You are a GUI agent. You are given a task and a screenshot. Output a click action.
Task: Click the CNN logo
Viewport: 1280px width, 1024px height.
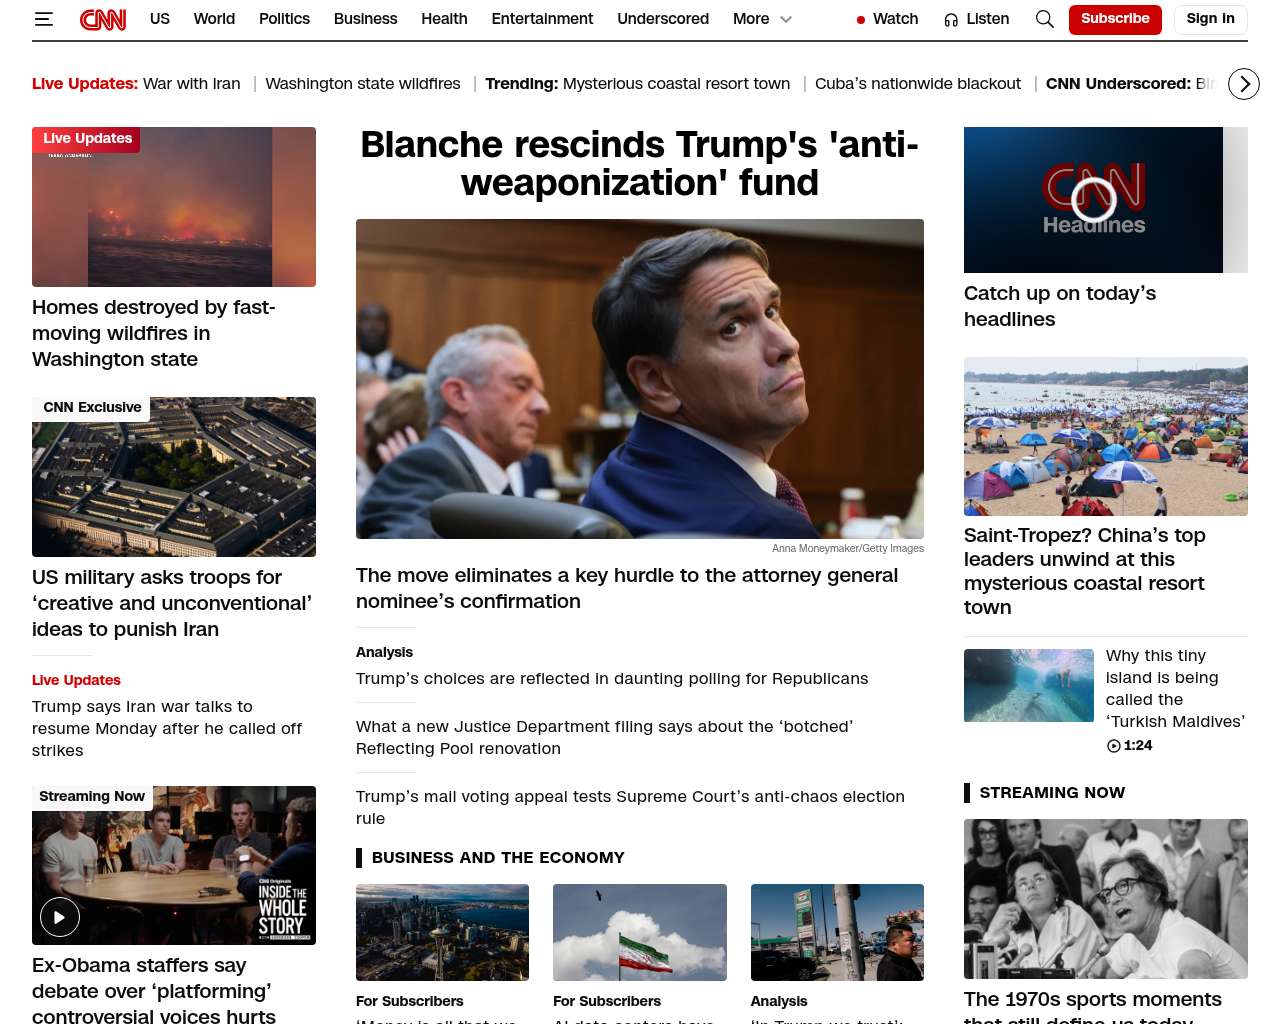103,19
